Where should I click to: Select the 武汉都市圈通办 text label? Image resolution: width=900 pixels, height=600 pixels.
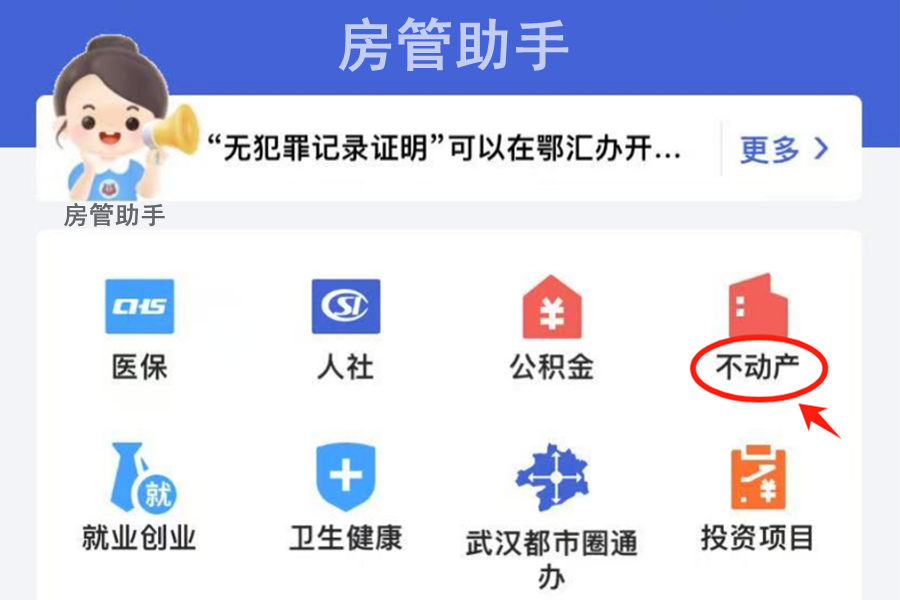pos(552,559)
